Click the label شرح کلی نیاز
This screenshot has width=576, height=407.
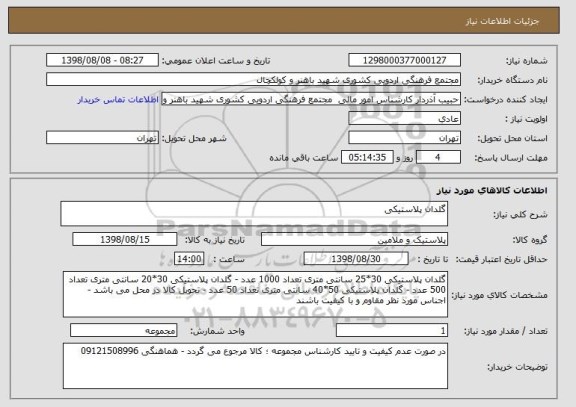click(x=520, y=215)
